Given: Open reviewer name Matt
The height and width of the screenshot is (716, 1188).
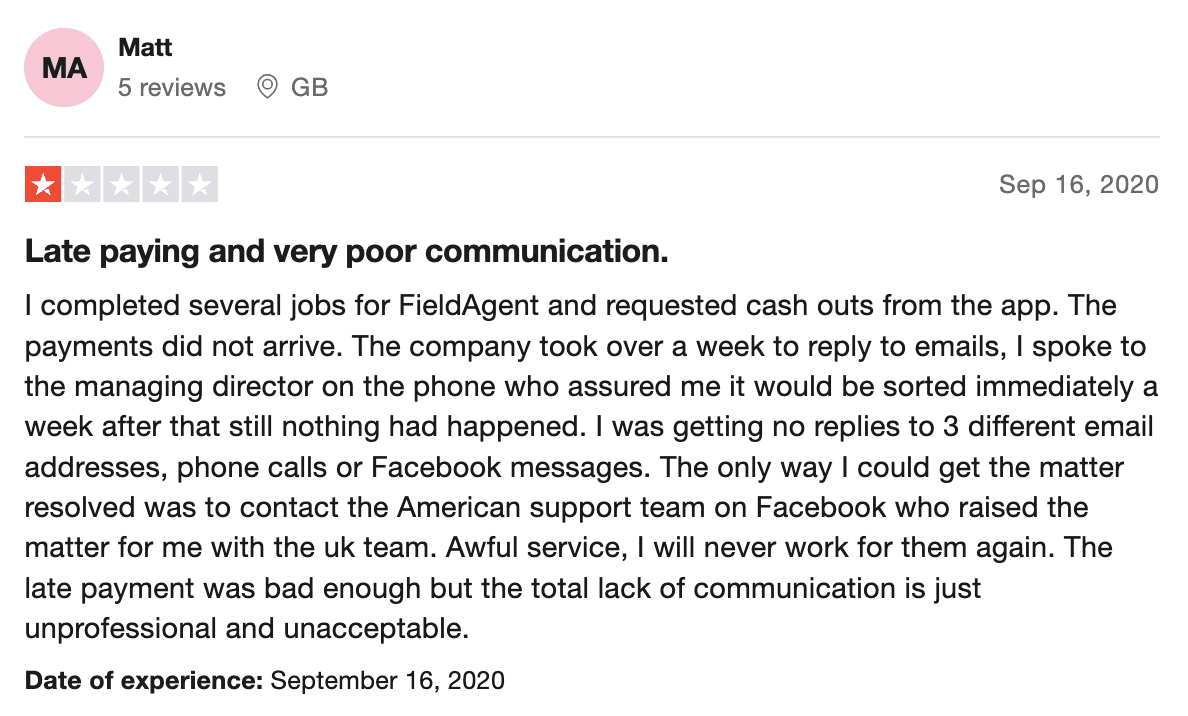Looking at the screenshot, I should click(145, 47).
